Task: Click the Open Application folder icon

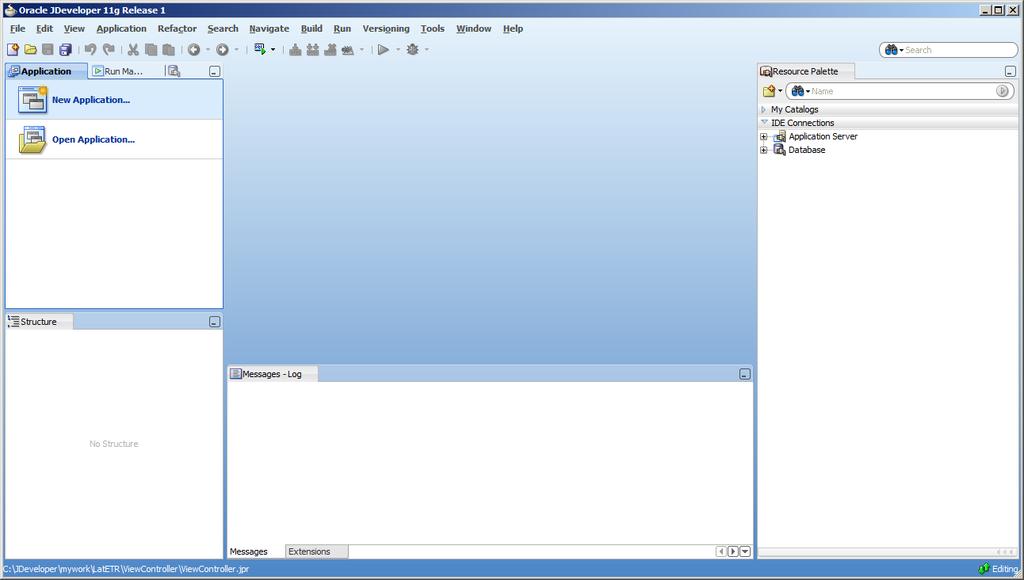Action: (32, 140)
